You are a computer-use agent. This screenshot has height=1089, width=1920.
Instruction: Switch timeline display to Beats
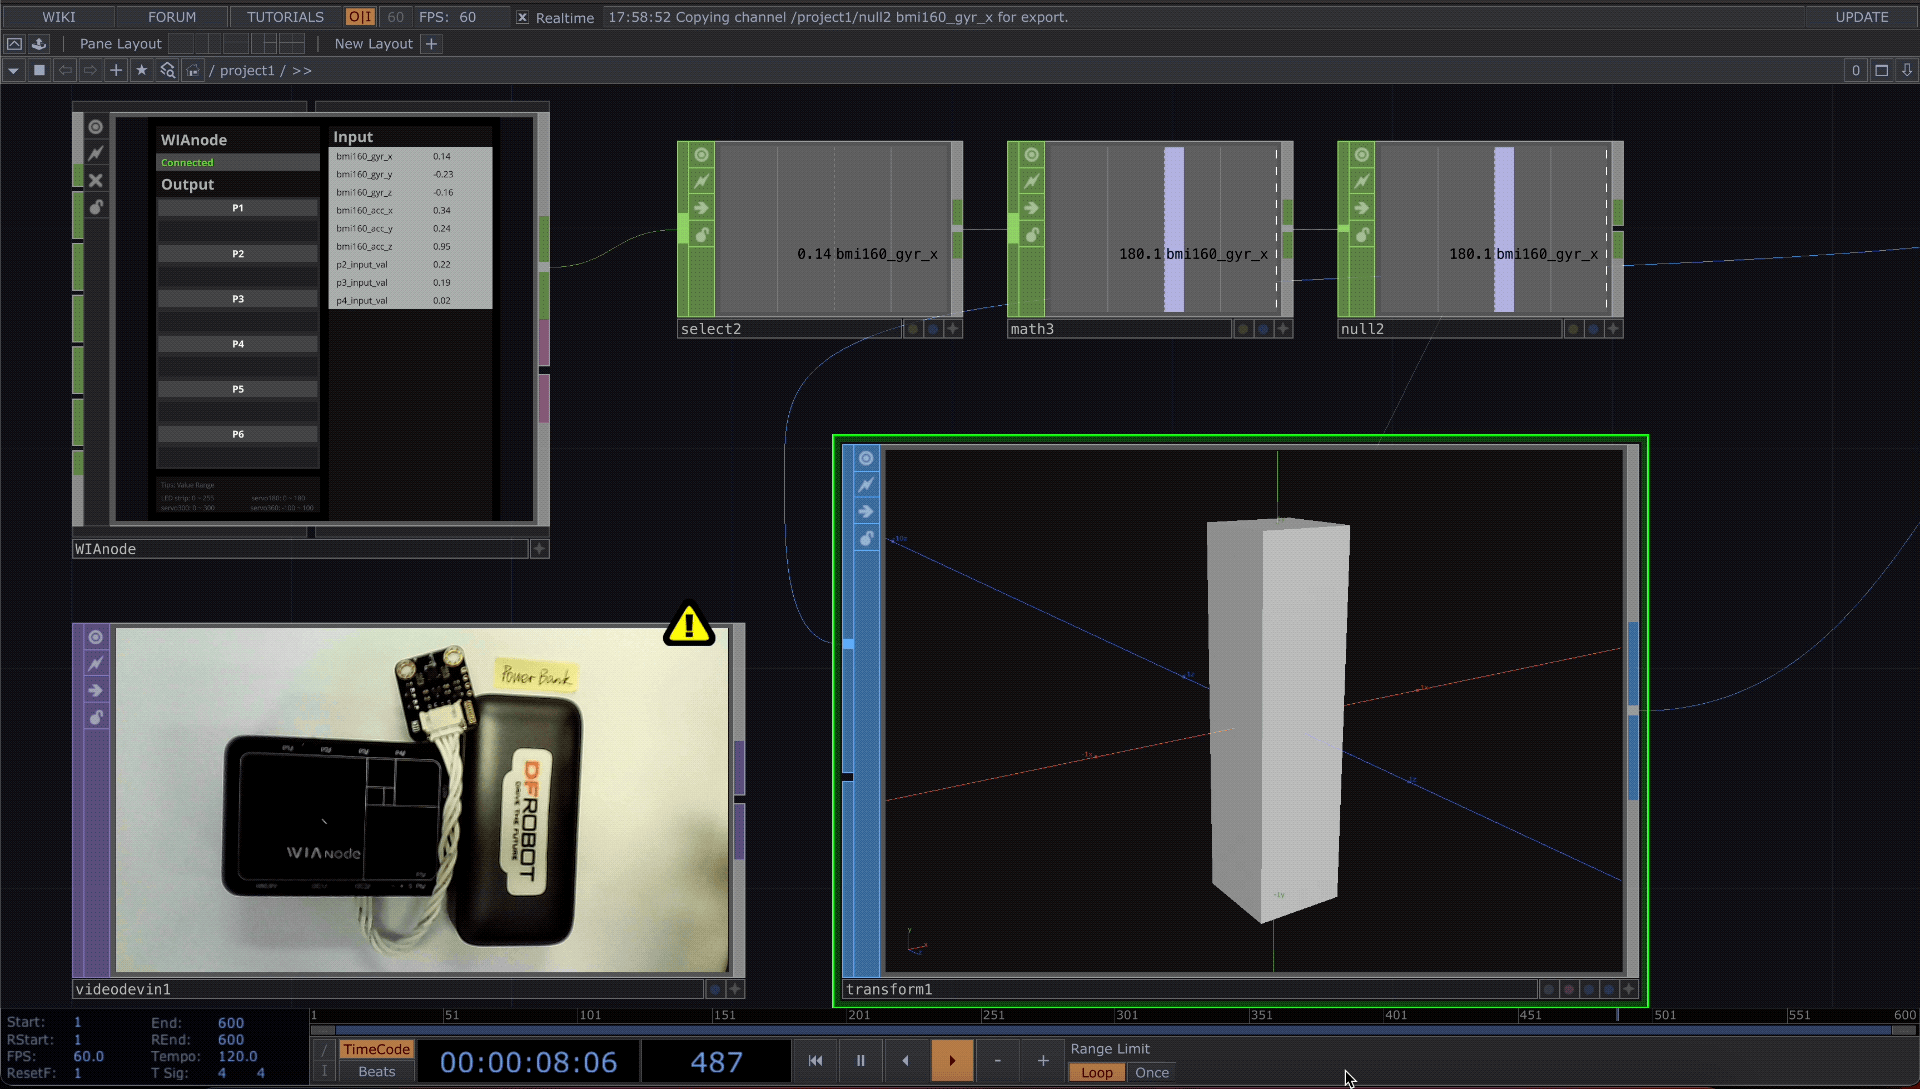click(x=376, y=1071)
